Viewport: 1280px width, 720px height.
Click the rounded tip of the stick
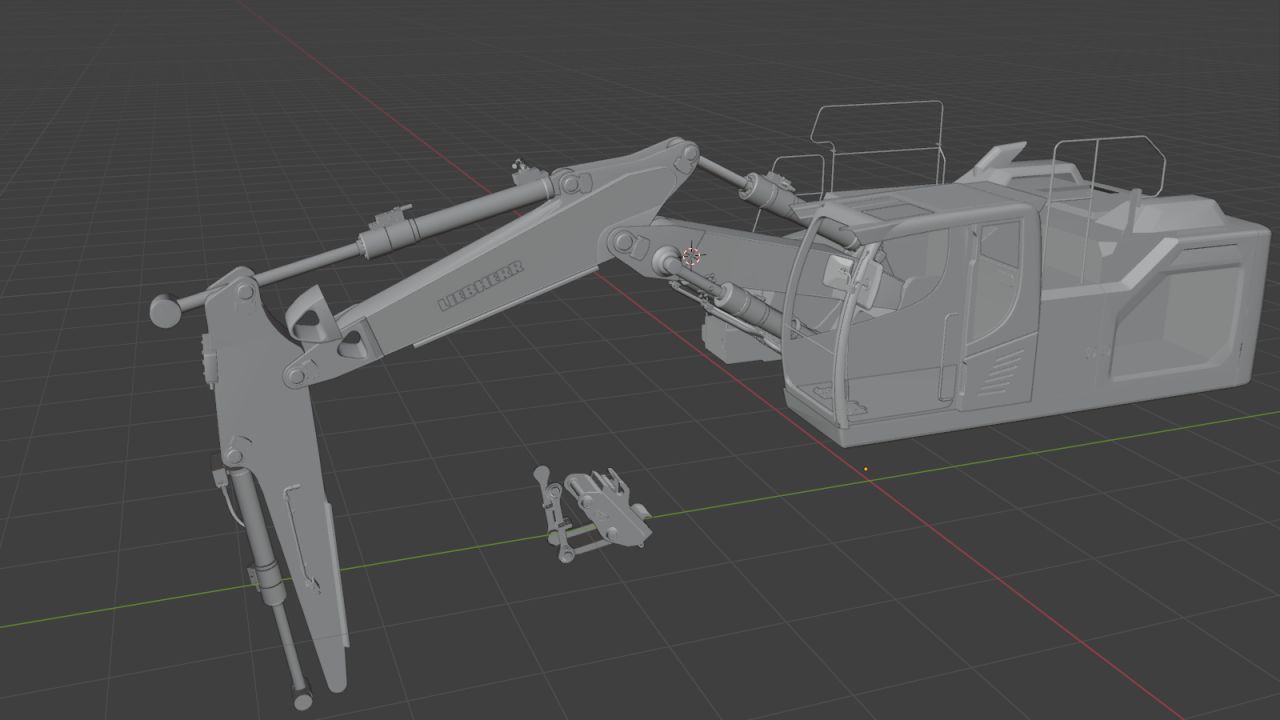pos(333,680)
